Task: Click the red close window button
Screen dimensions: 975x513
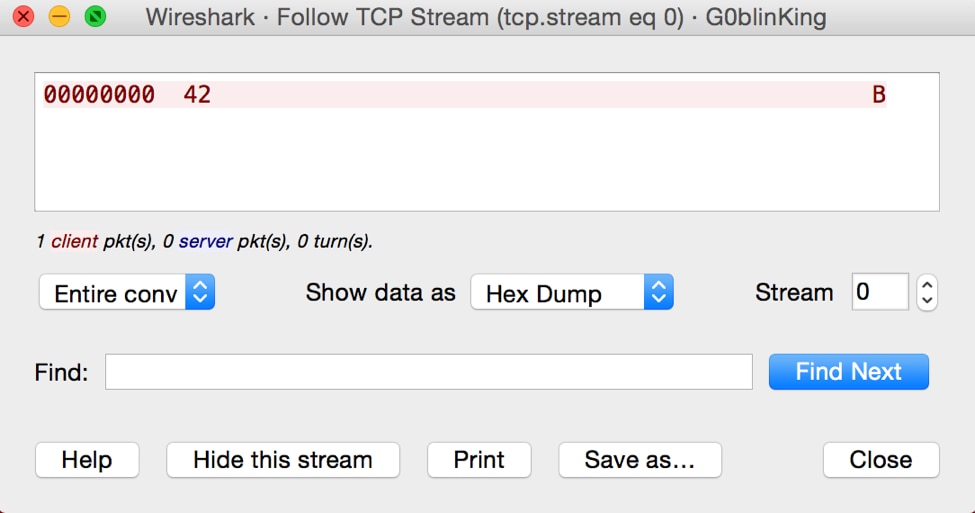Action: [x=24, y=16]
